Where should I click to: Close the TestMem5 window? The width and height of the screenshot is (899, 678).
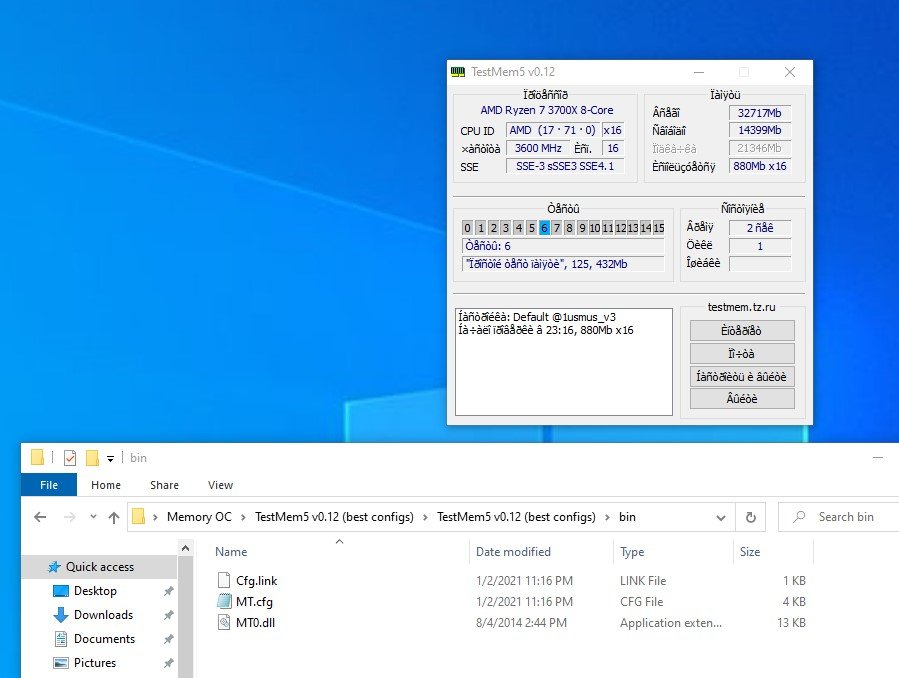(789, 72)
